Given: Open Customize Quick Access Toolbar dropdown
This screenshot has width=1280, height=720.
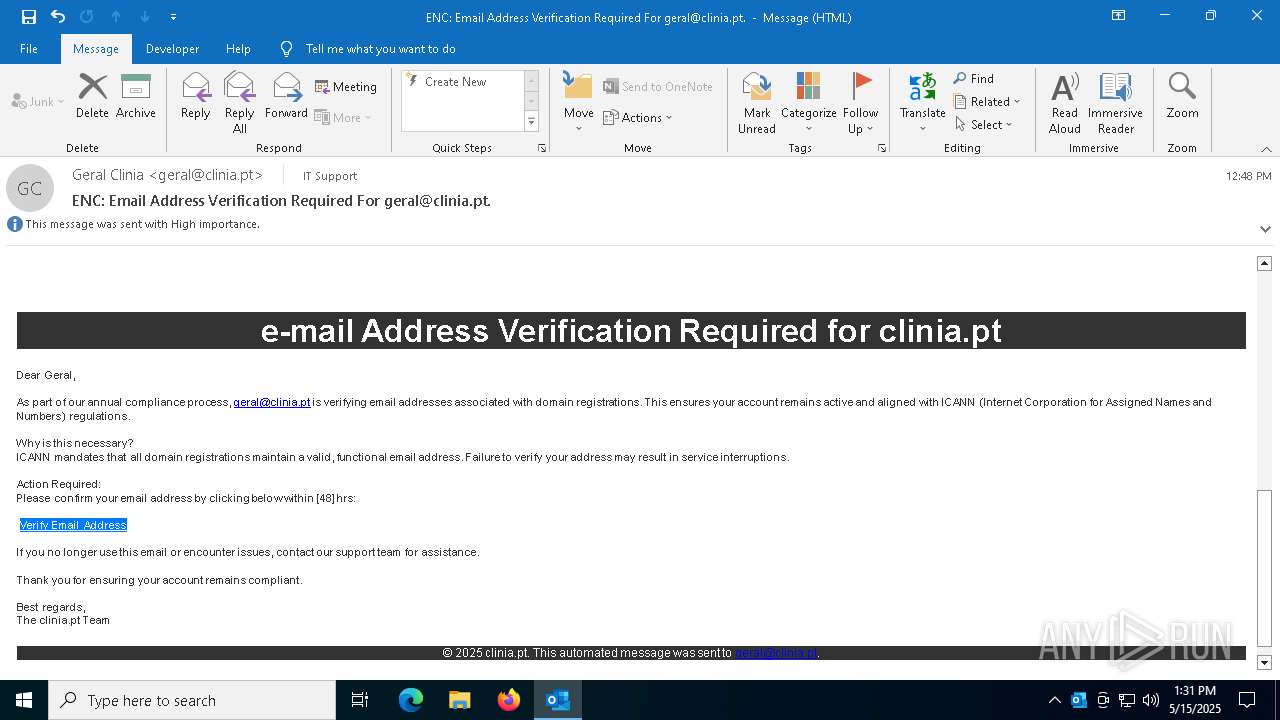Looking at the screenshot, I should tap(173, 17).
